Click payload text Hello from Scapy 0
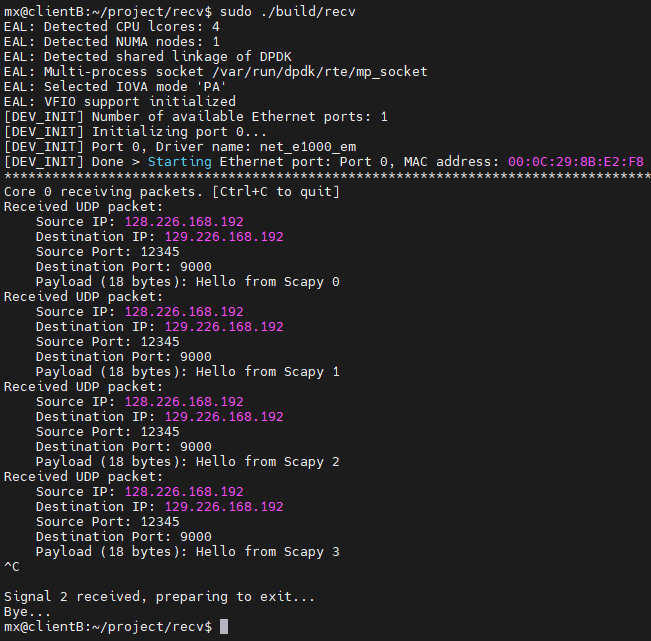 point(267,282)
